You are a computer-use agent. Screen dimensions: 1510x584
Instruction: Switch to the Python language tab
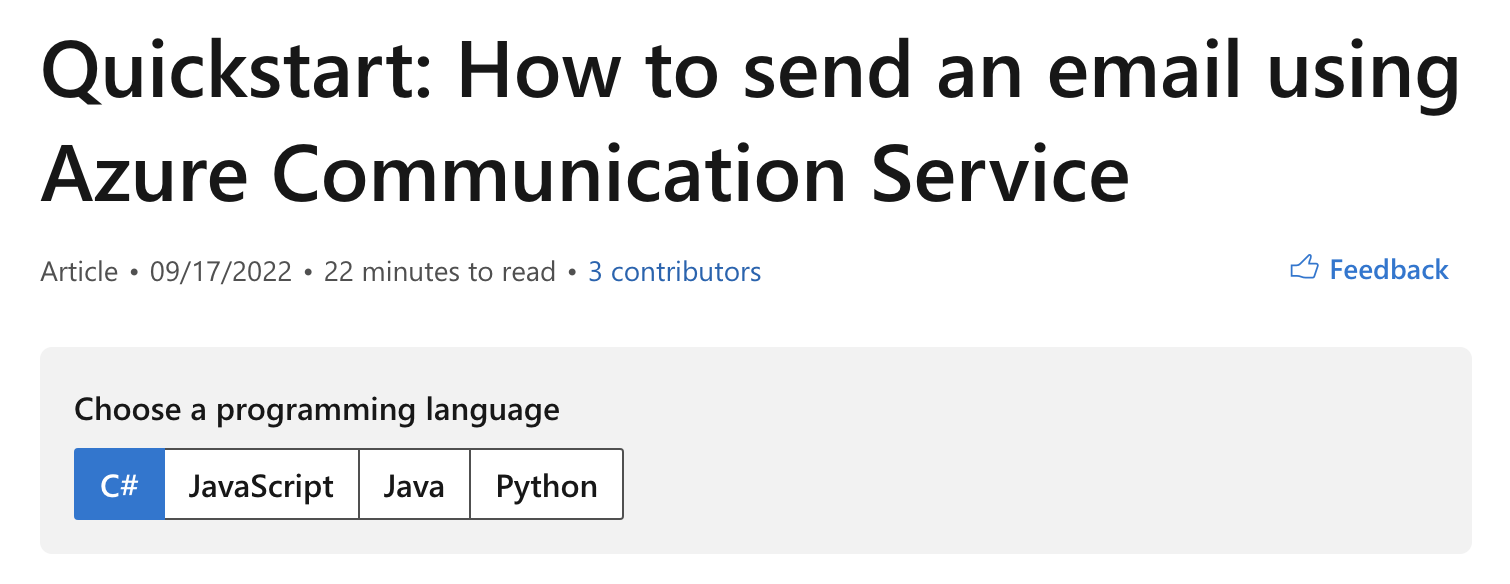click(x=547, y=484)
